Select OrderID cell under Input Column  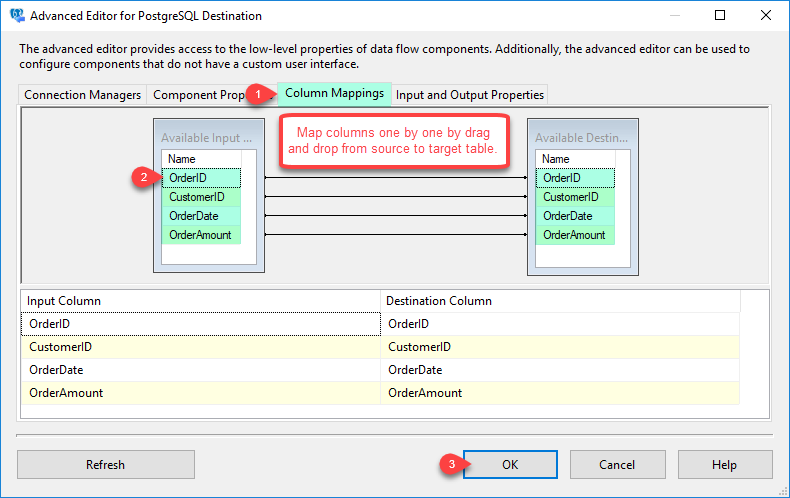tap(201, 324)
